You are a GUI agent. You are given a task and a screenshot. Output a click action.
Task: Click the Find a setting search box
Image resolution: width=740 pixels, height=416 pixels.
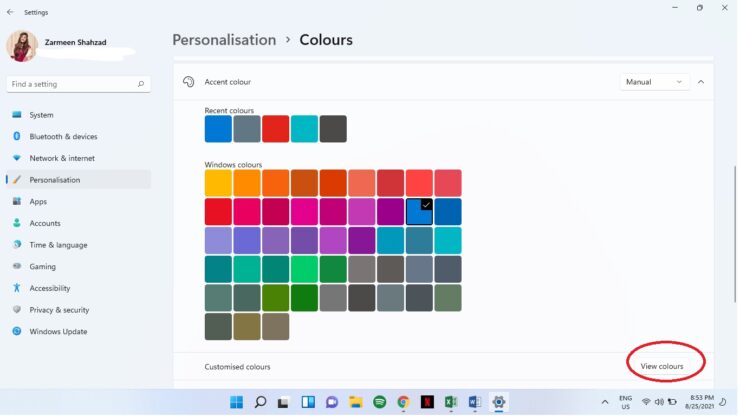tap(70, 84)
